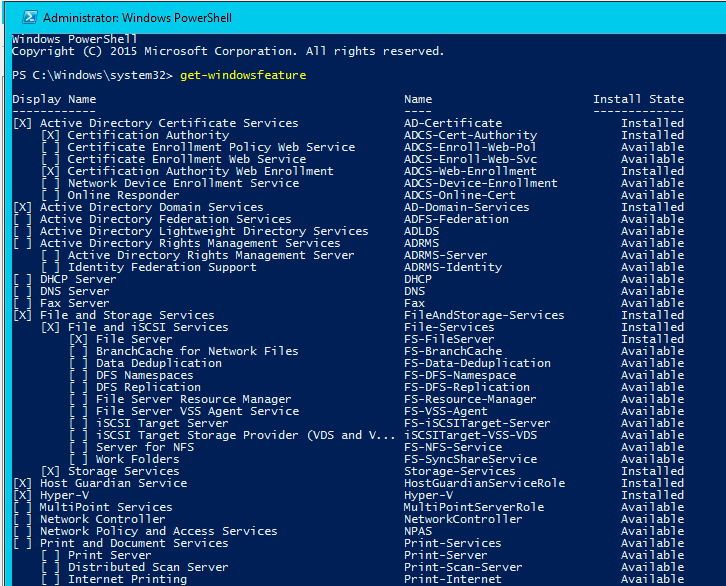726x586 pixels.
Task: Click the [X] marker beside Certification Authority
Action: tap(50, 135)
